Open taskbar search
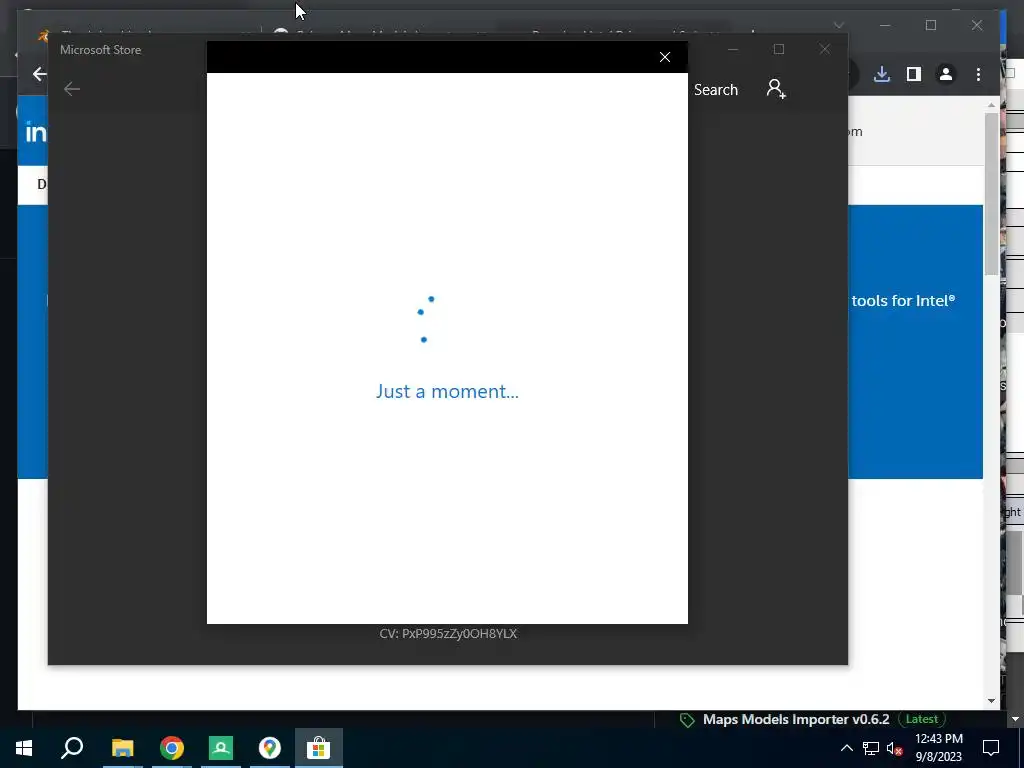 click(72, 748)
